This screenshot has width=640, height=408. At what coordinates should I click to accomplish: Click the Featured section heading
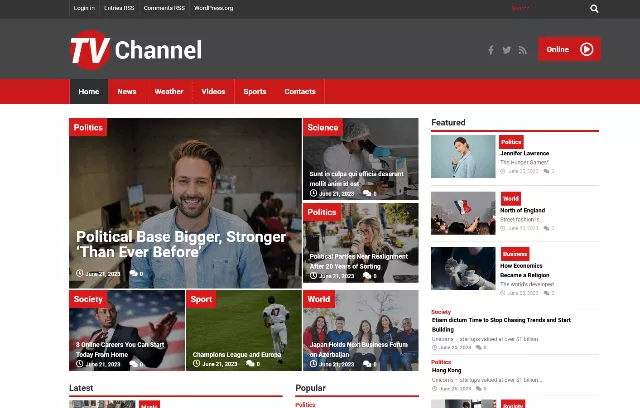tap(448, 122)
